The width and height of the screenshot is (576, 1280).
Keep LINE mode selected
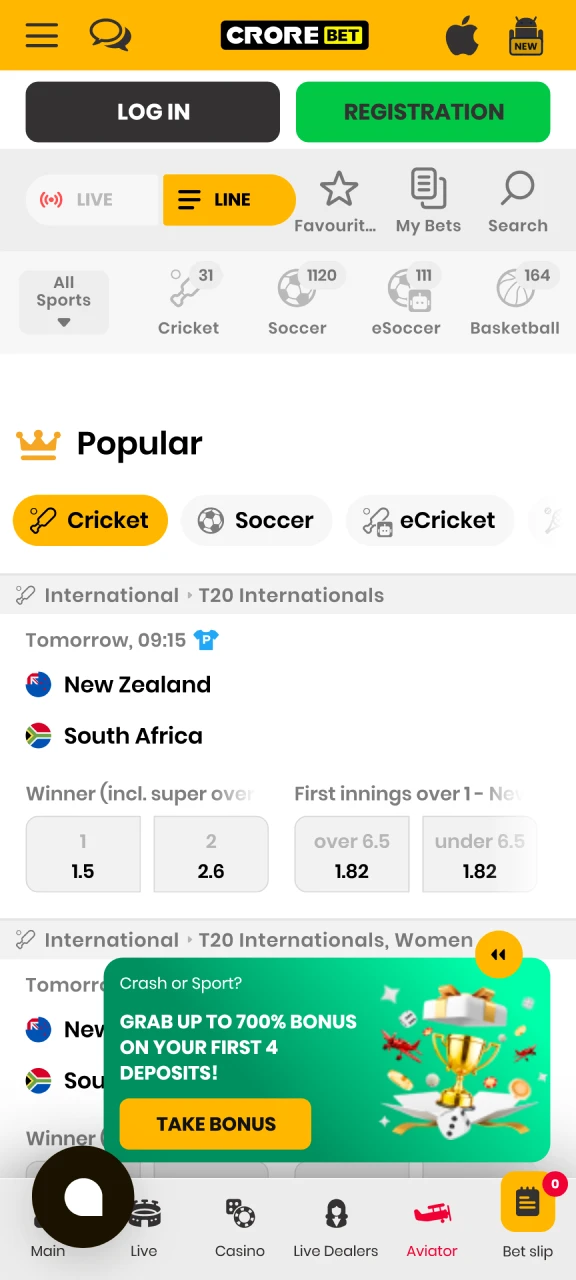click(228, 200)
